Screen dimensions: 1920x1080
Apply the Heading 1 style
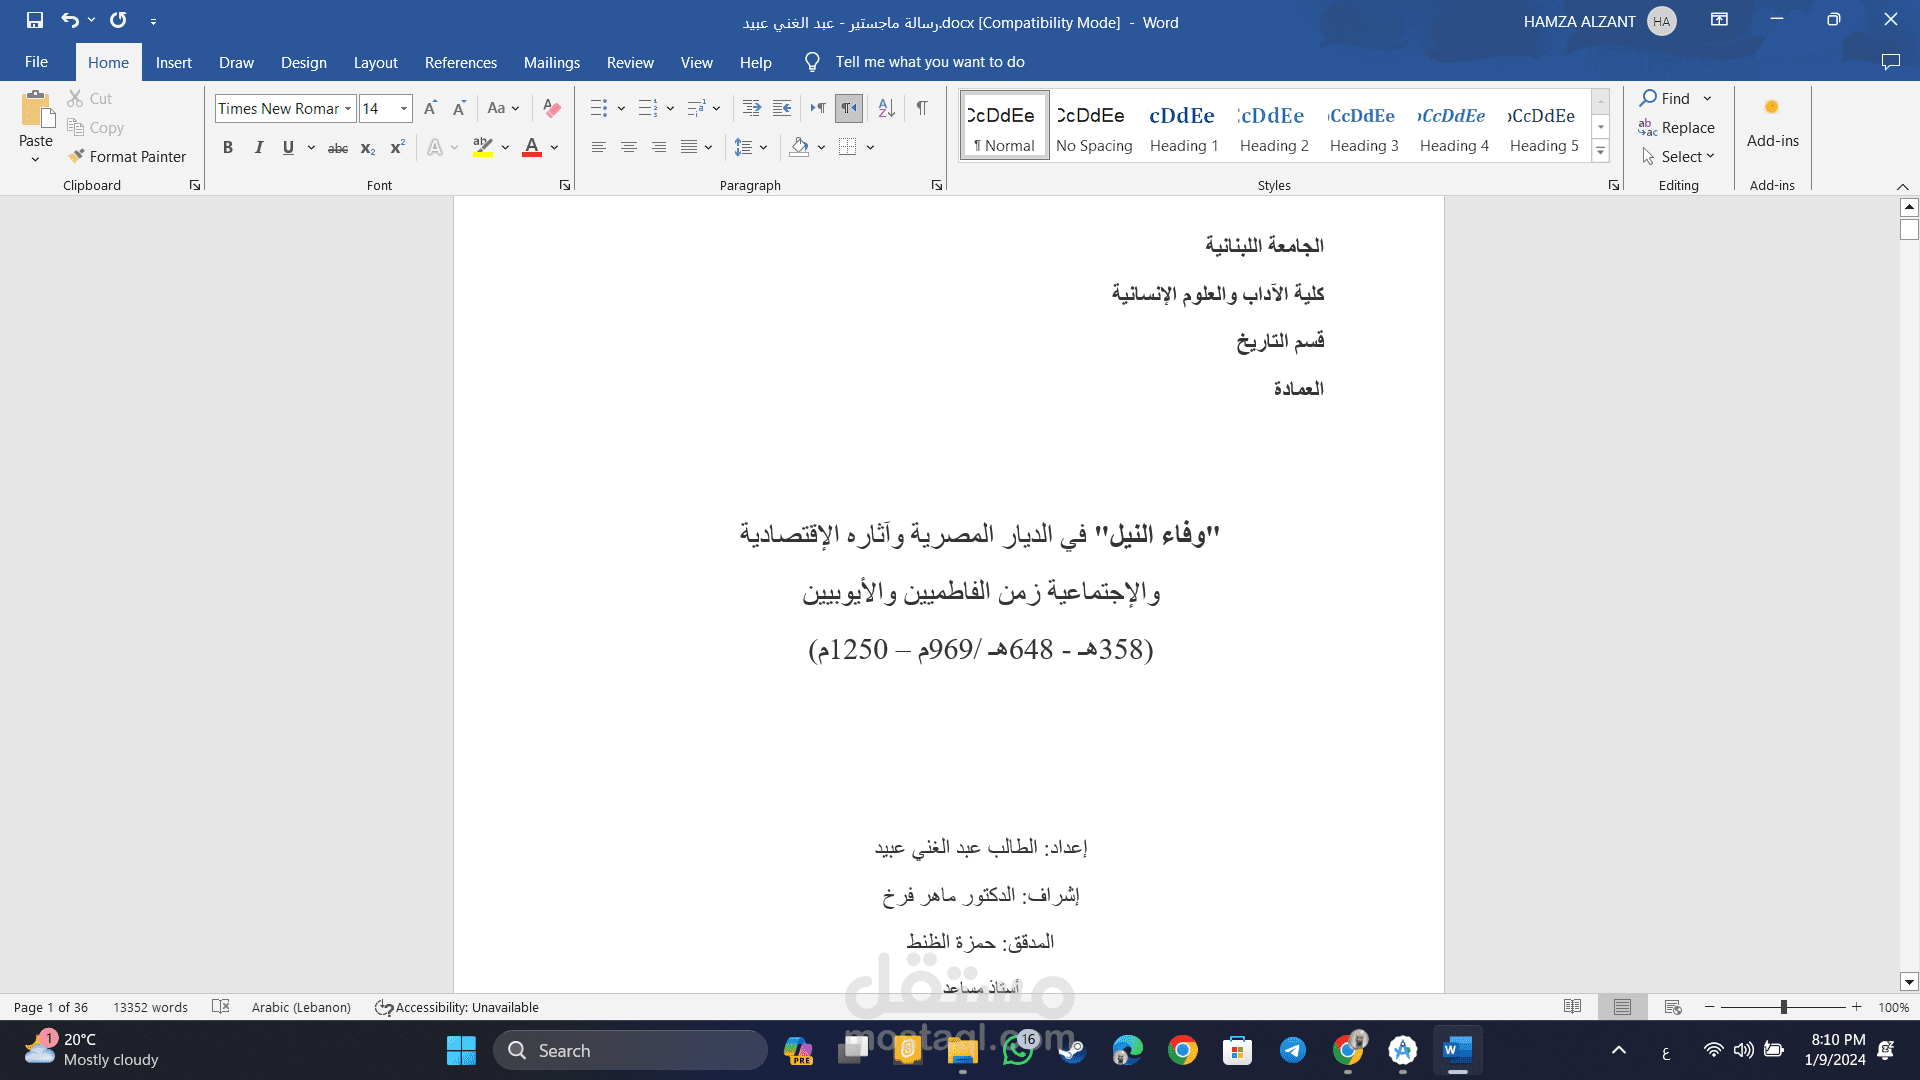[x=1184, y=126]
